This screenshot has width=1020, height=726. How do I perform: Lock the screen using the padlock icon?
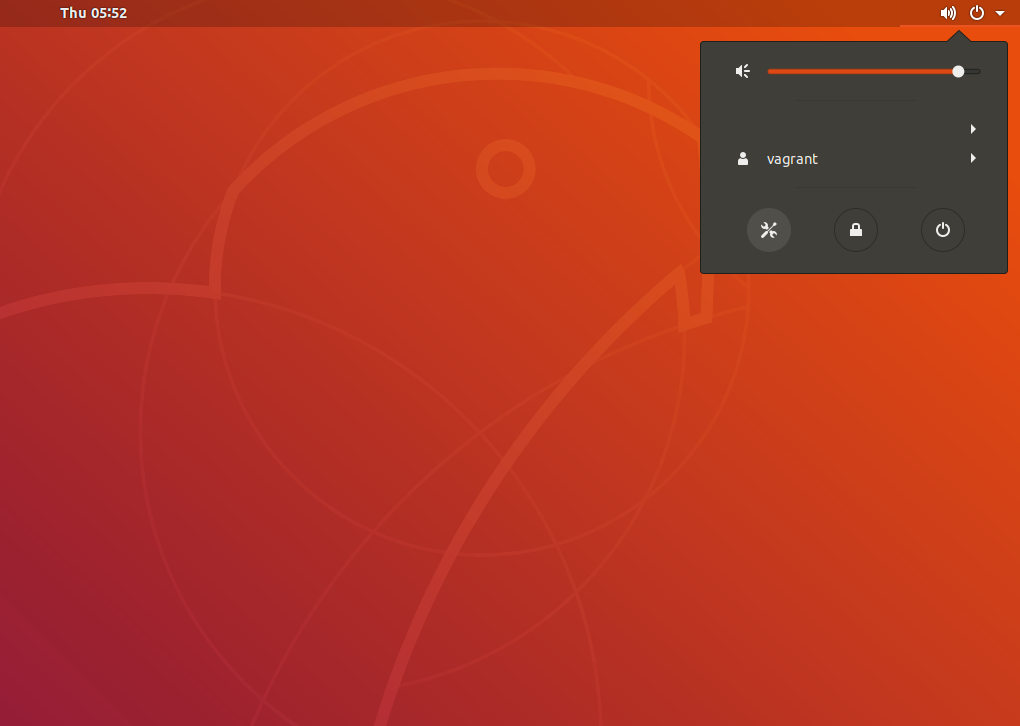click(855, 230)
